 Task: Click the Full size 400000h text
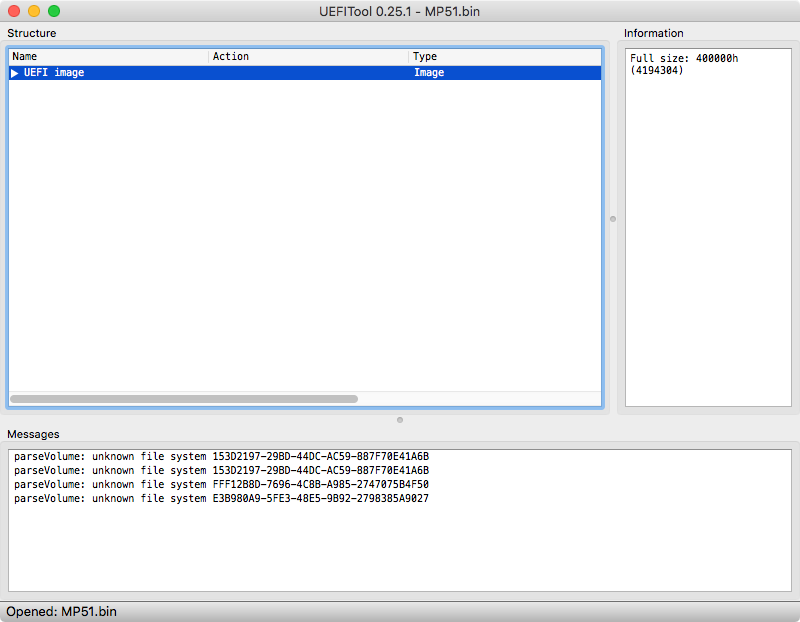point(684,64)
